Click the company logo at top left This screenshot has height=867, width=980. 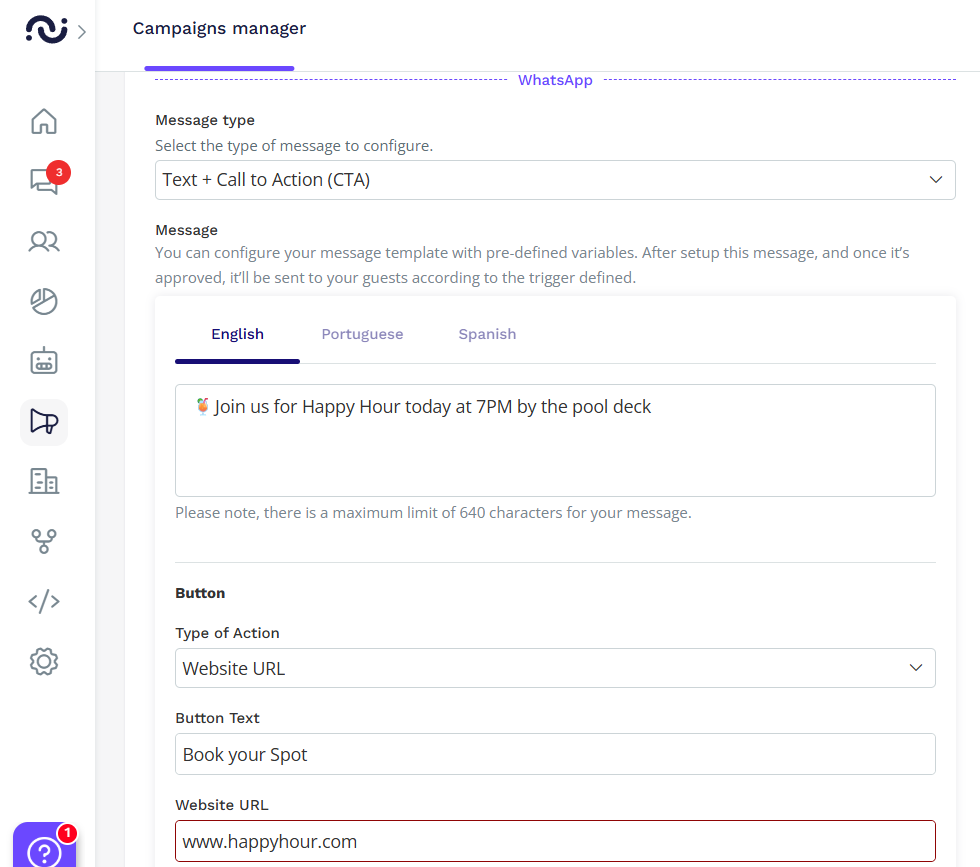pos(46,30)
